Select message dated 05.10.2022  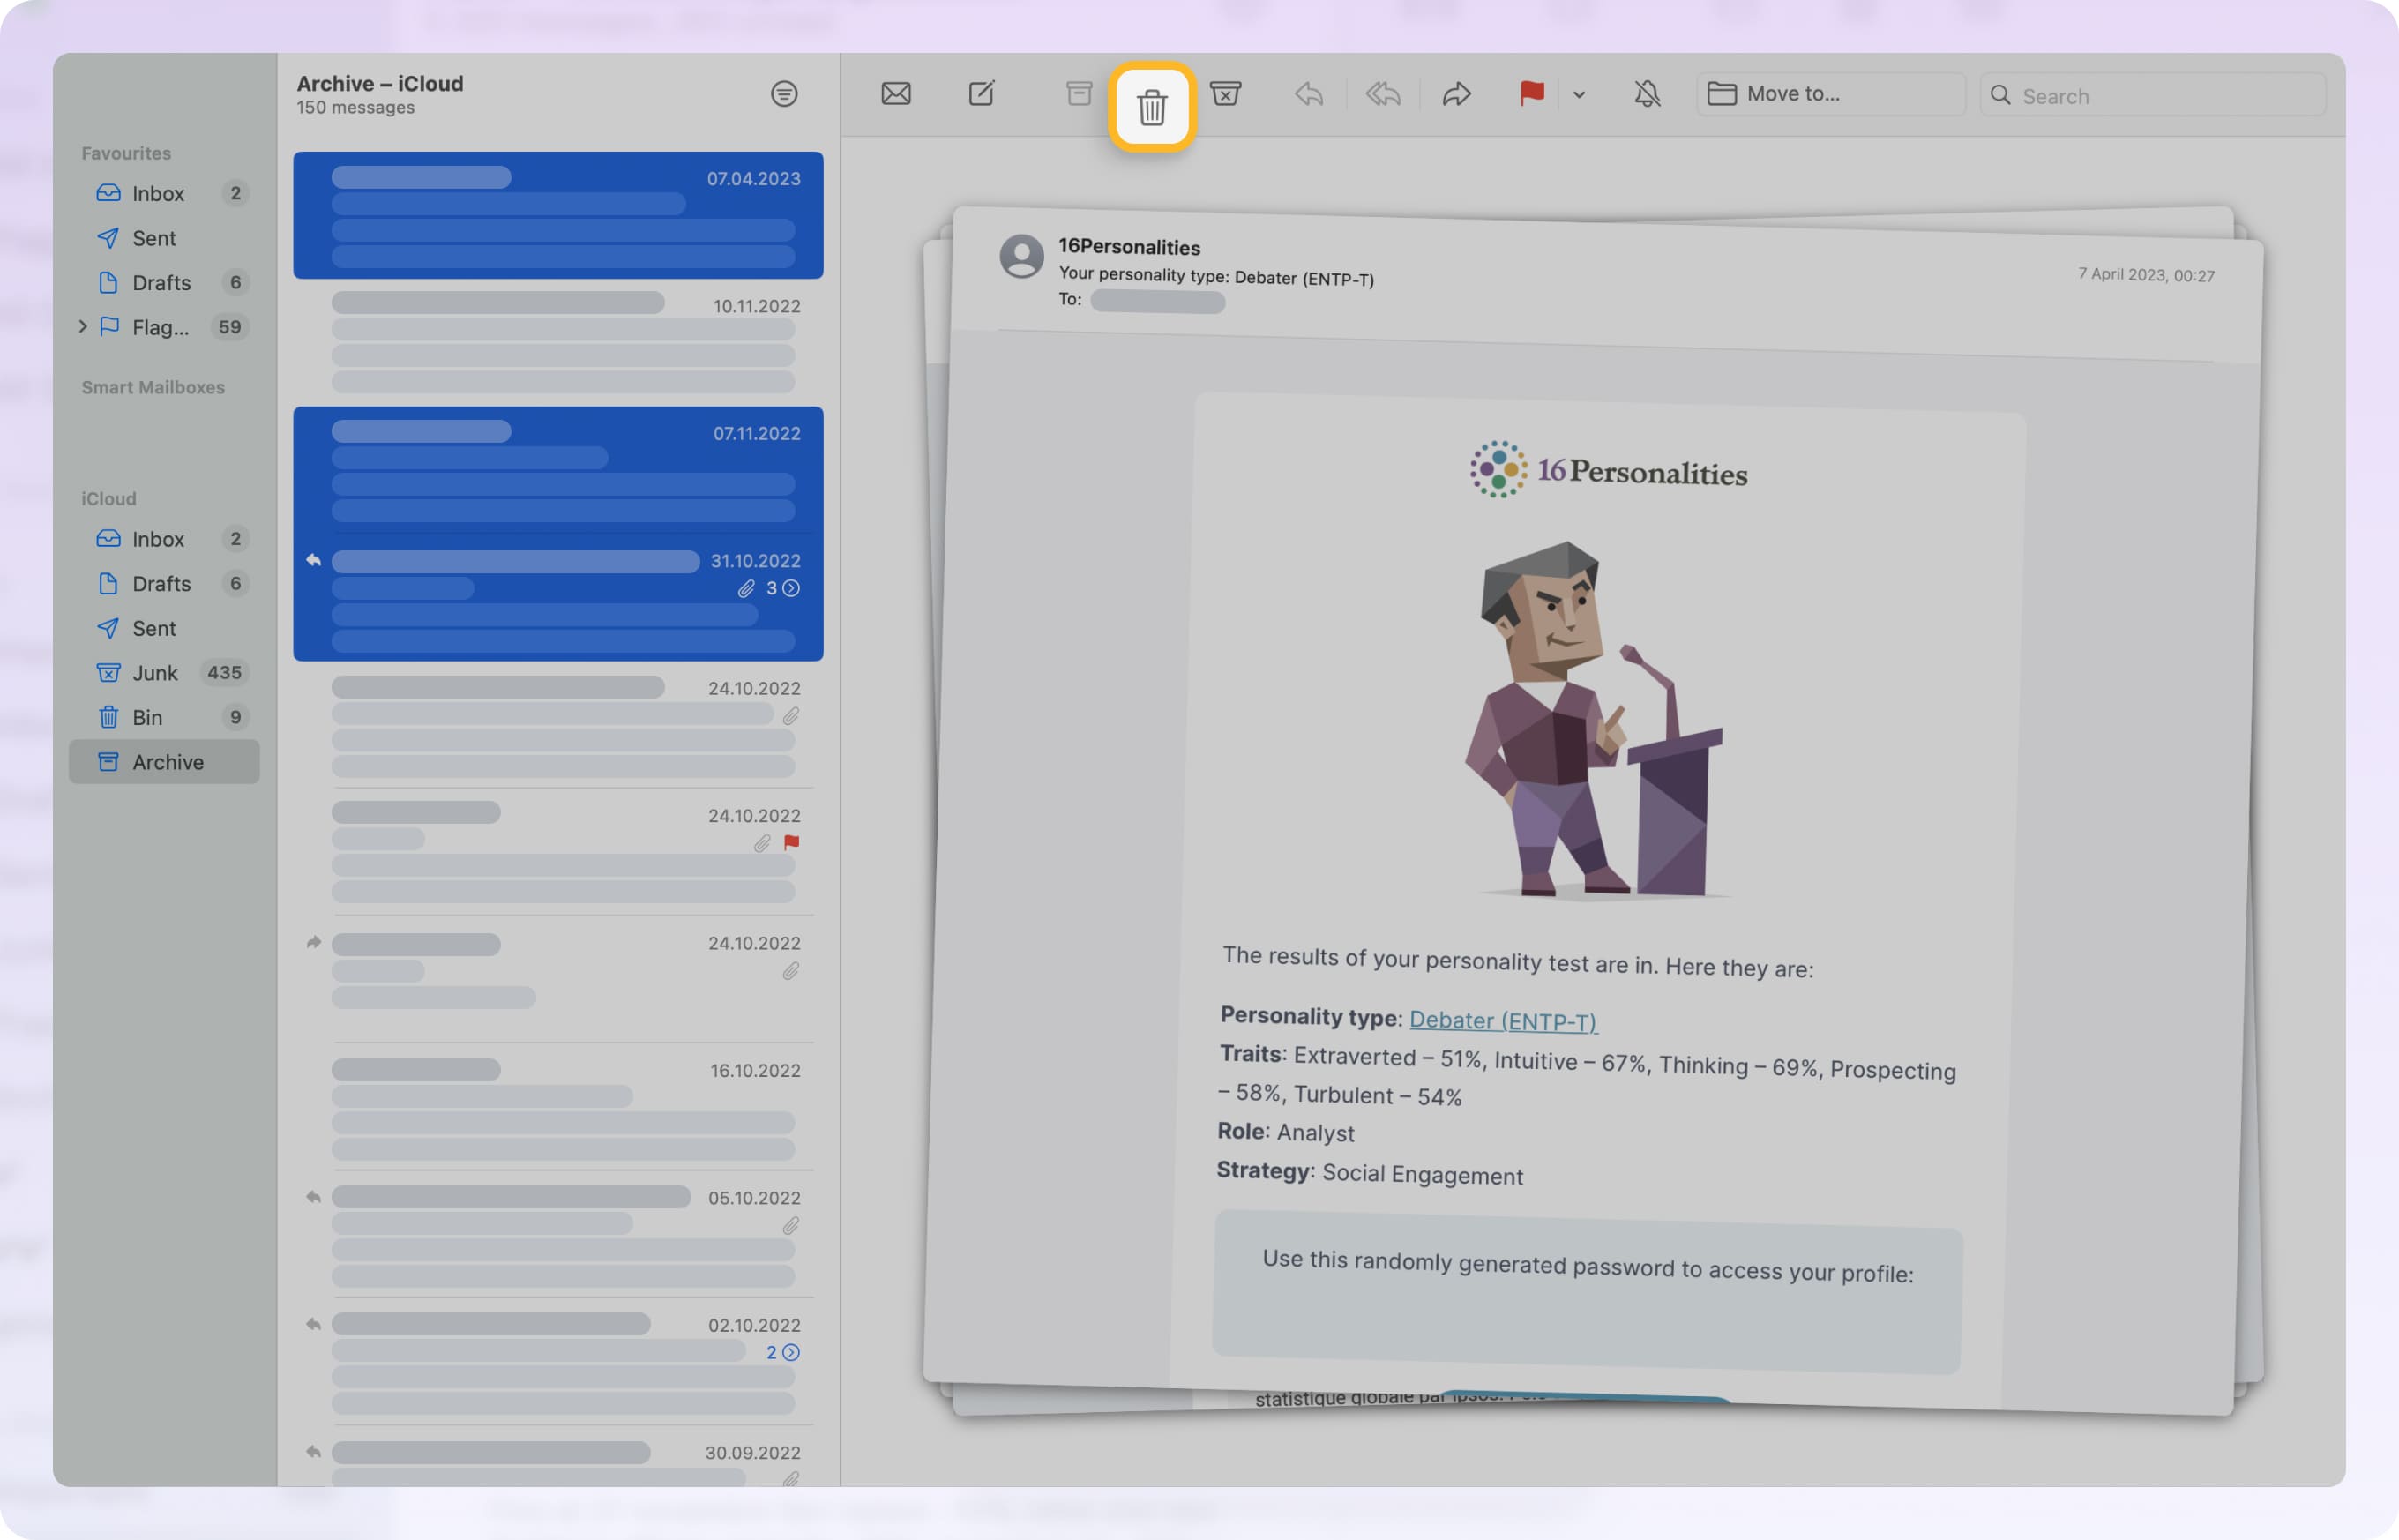point(558,1234)
